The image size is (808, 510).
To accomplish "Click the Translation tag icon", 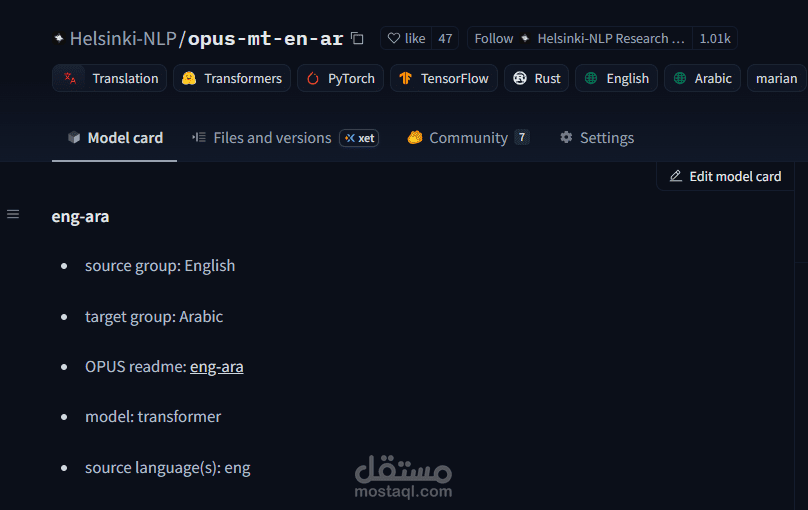I will 70,78.
